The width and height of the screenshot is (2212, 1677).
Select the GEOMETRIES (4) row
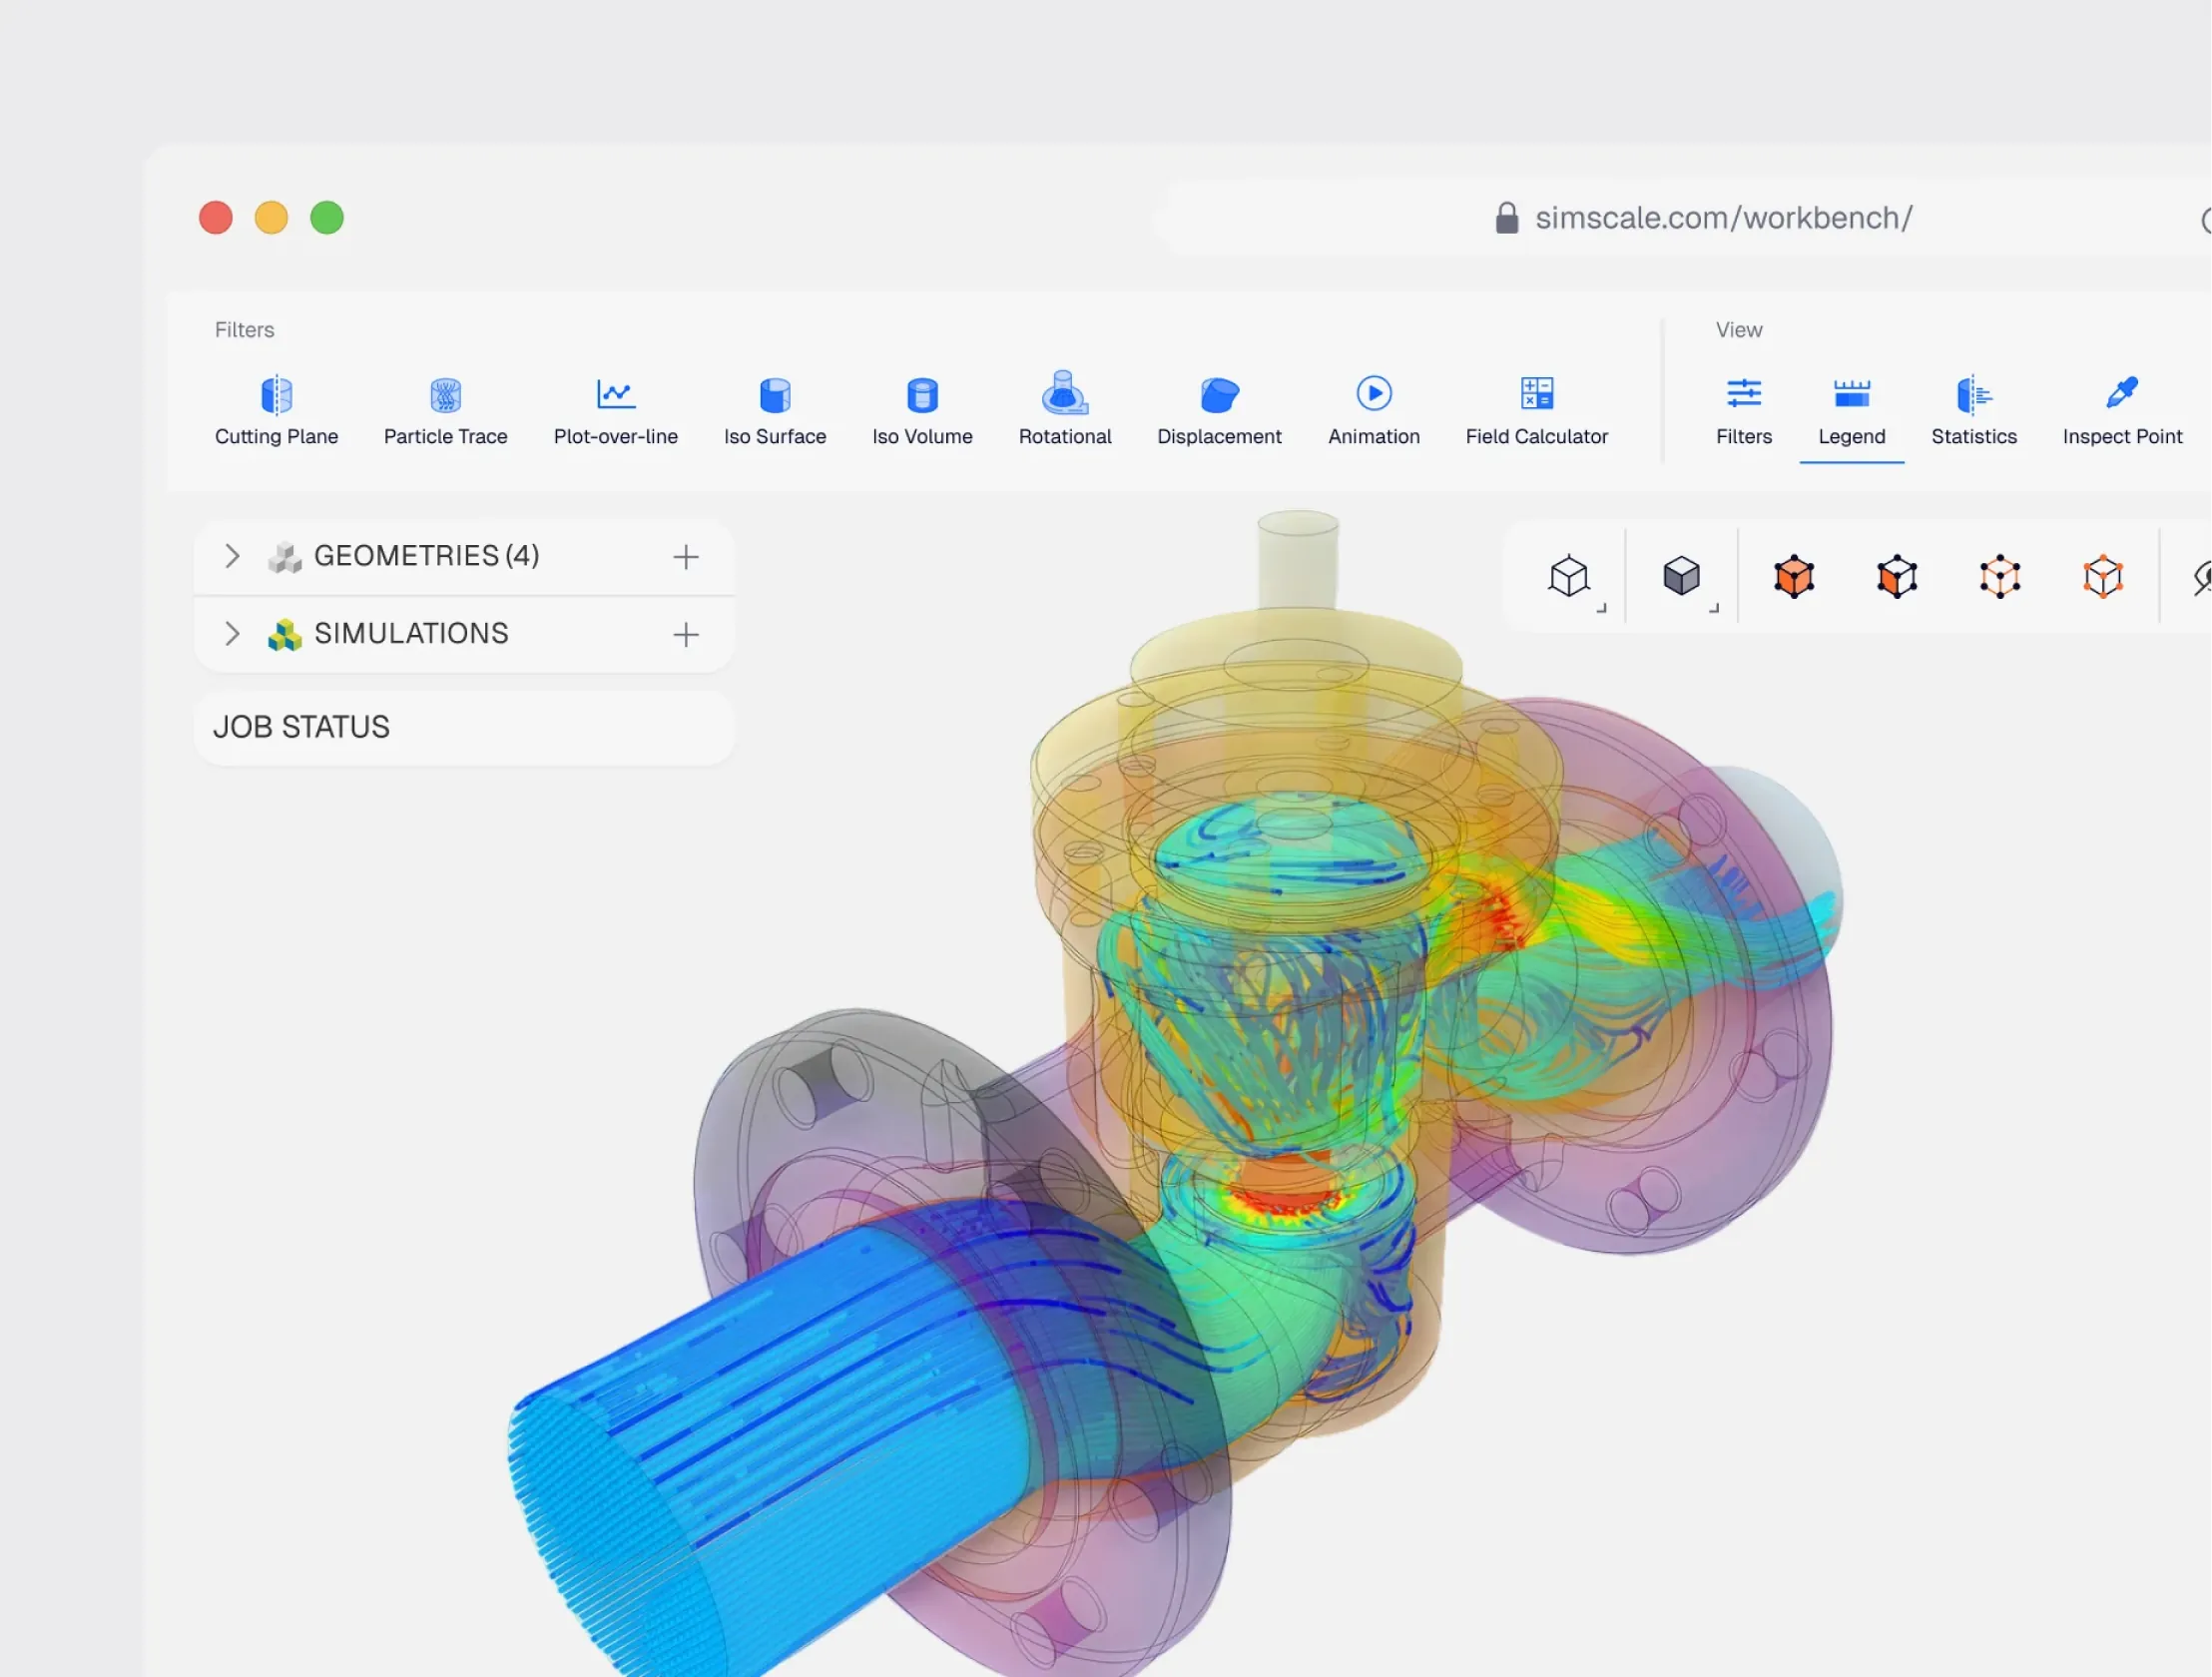(464, 556)
